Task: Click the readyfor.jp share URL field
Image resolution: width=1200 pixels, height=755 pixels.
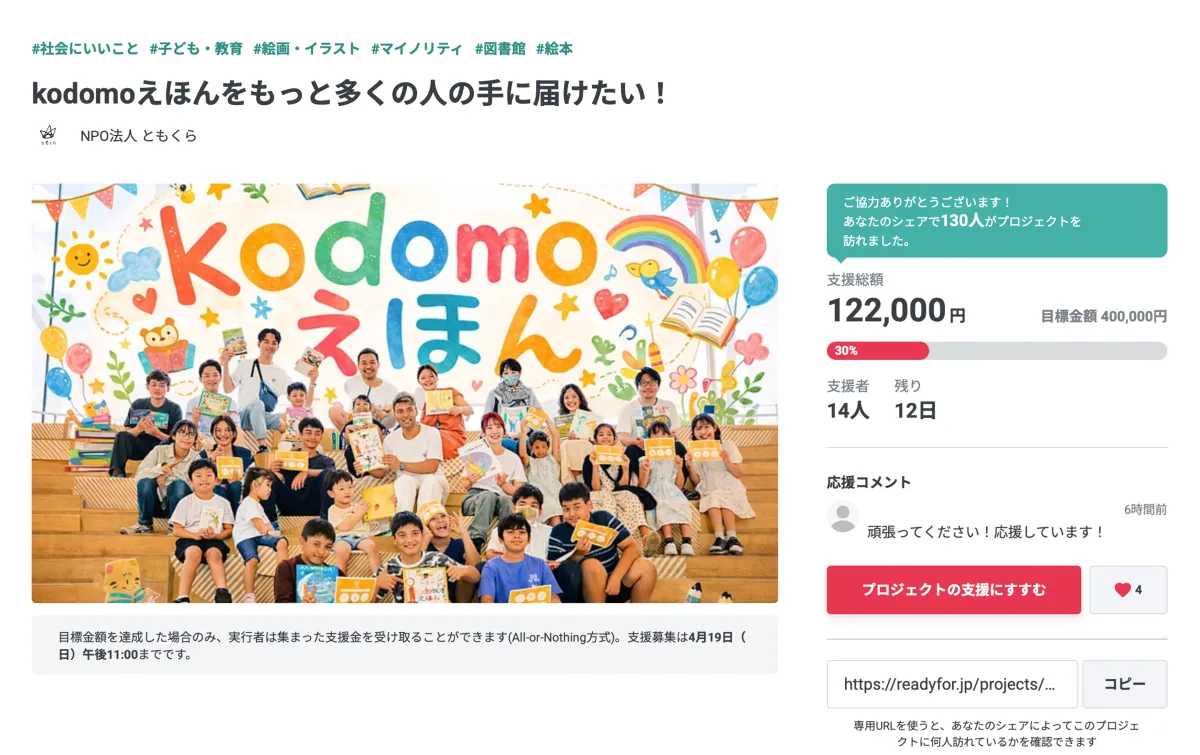Action: pos(951,684)
